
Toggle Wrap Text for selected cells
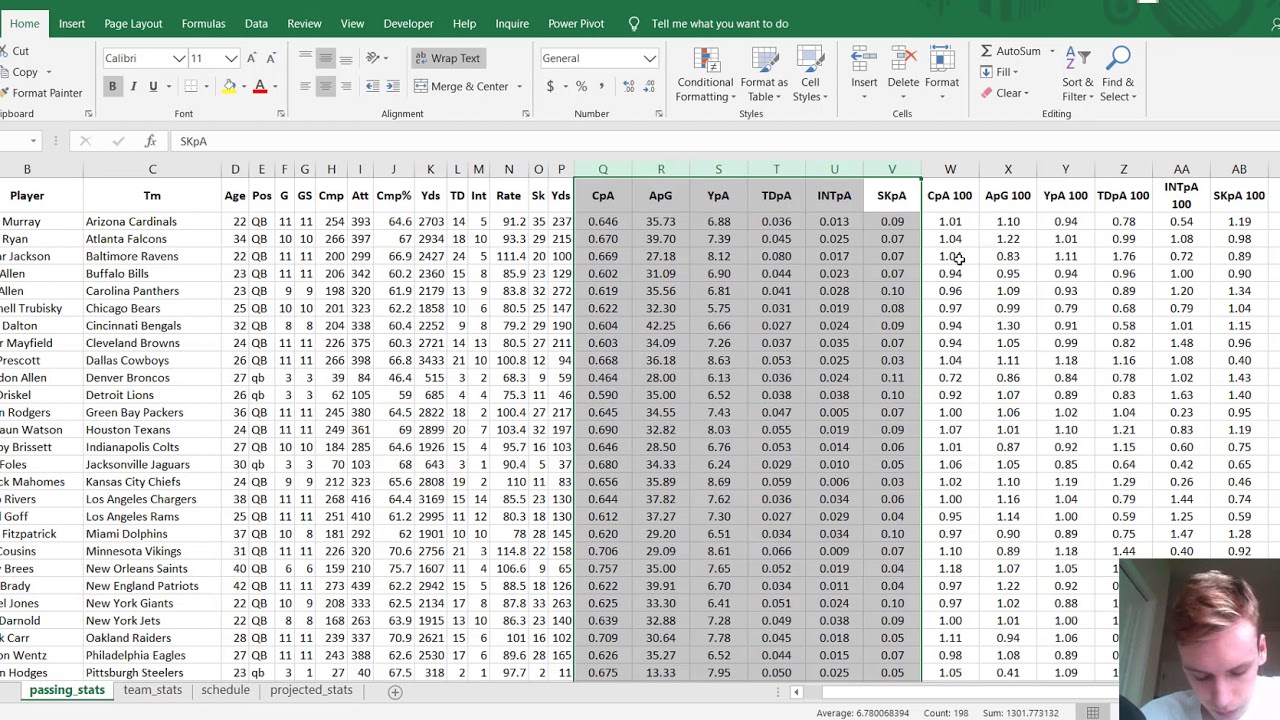447,58
